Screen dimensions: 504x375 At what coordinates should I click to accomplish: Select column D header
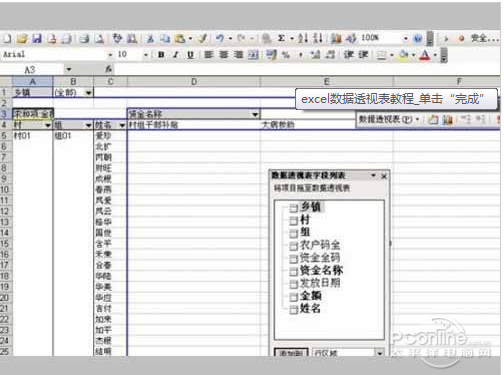tap(194, 81)
